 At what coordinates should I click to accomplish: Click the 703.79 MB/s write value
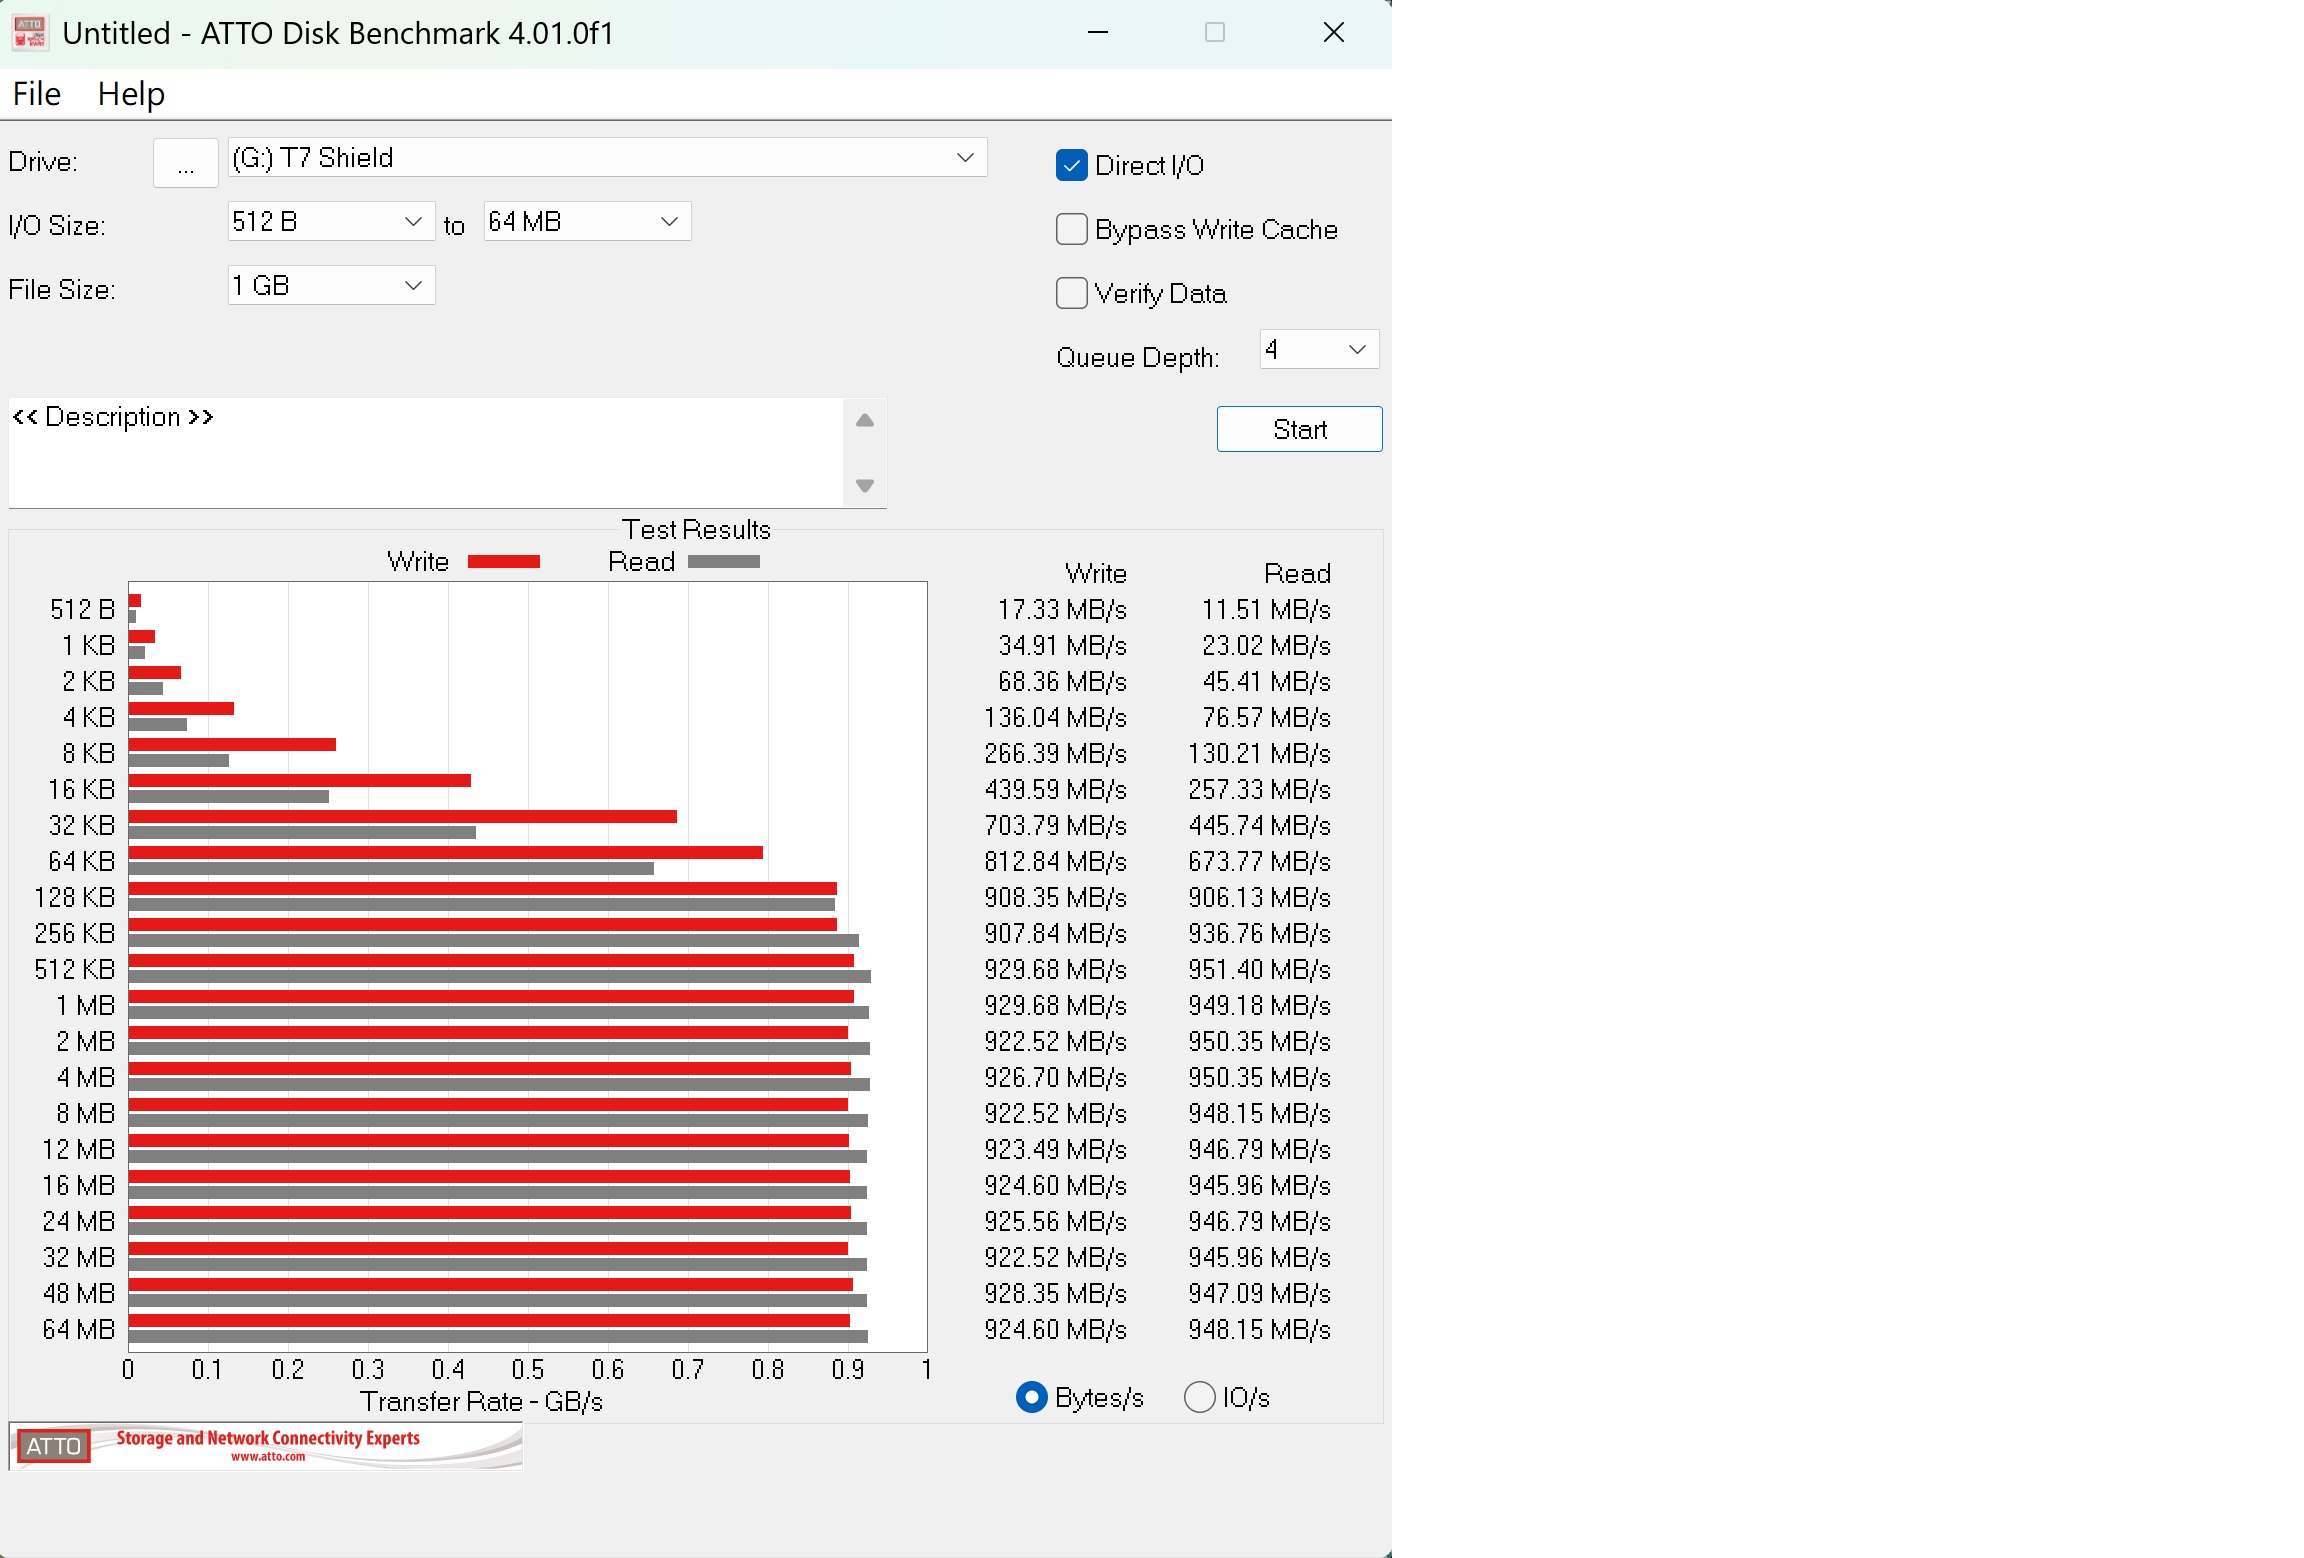[x=1056, y=826]
